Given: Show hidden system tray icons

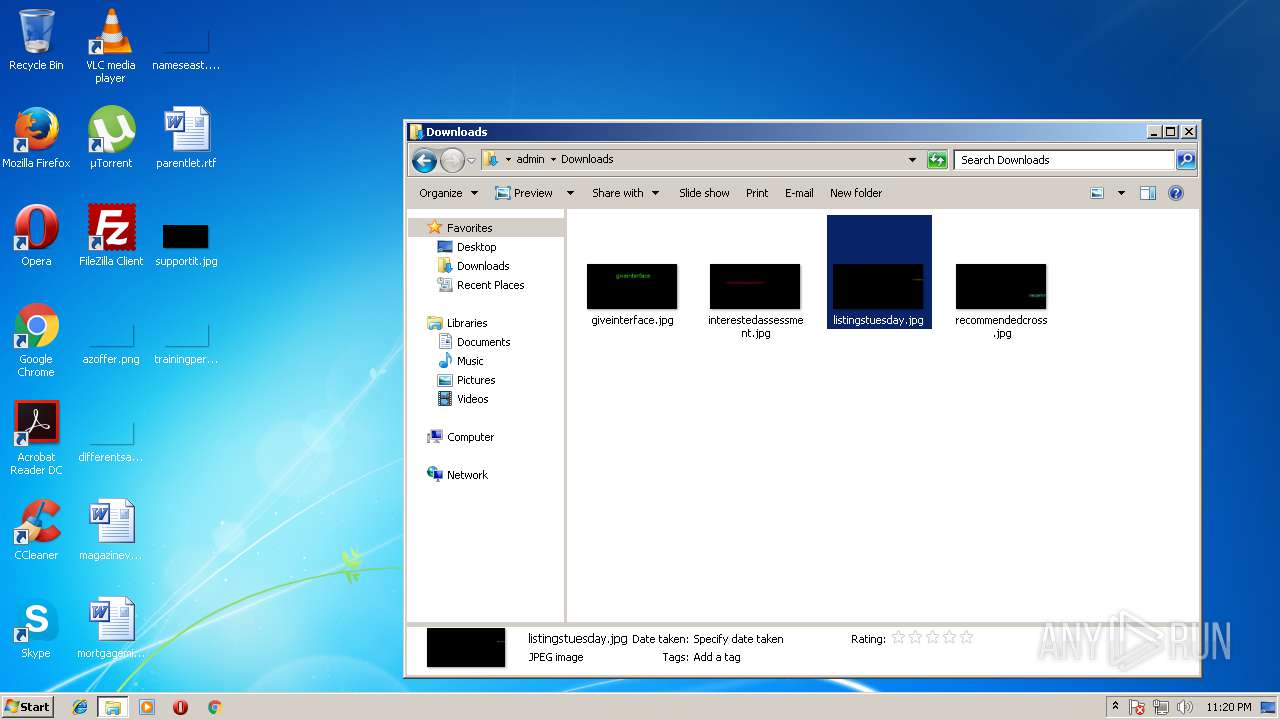Looking at the screenshot, I should (x=1115, y=707).
